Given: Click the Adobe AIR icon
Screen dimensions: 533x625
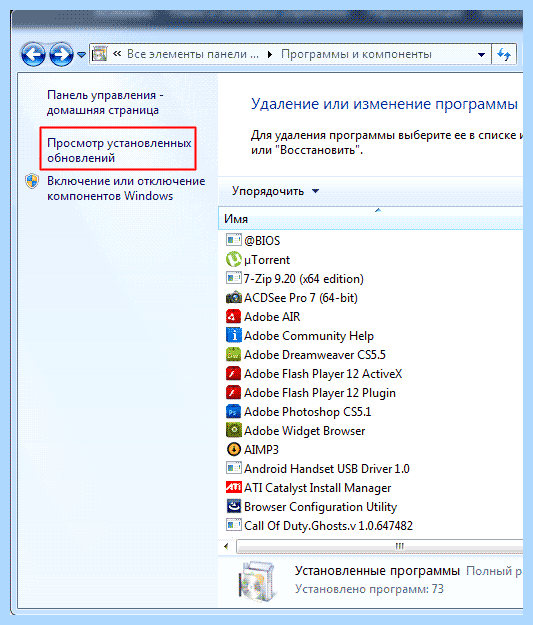Looking at the screenshot, I should pyautogui.click(x=234, y=316).
